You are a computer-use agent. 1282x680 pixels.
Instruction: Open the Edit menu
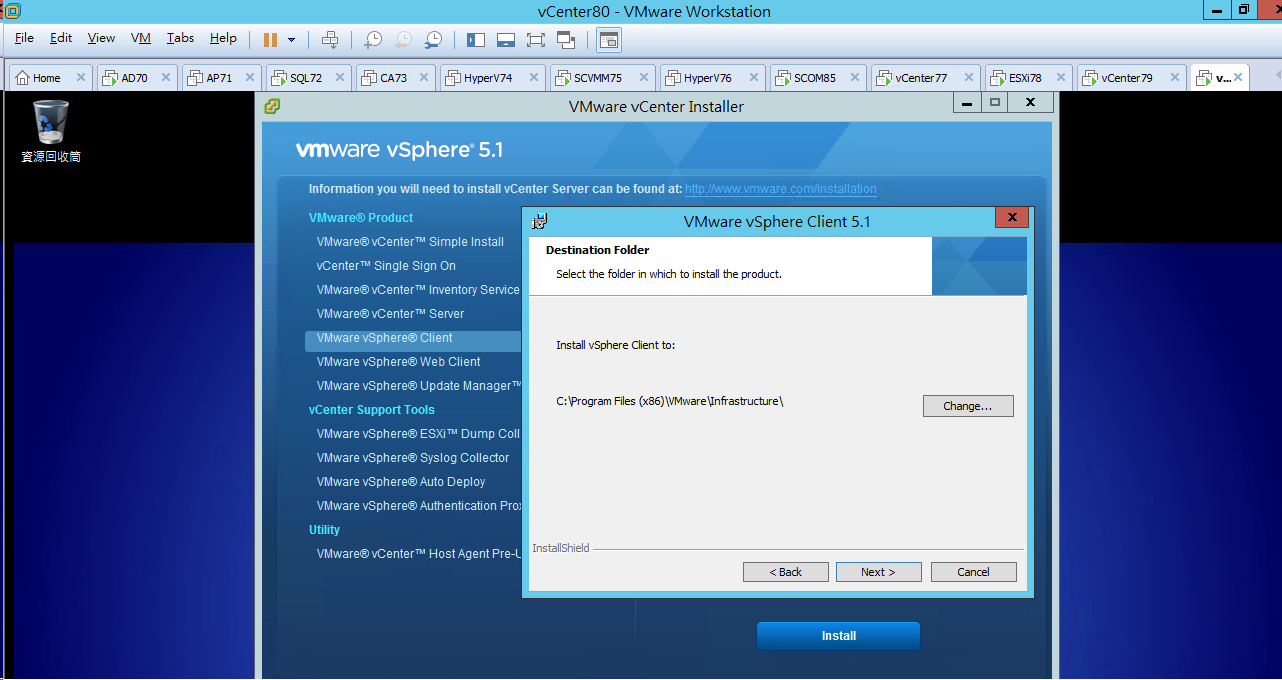point(61,38)
